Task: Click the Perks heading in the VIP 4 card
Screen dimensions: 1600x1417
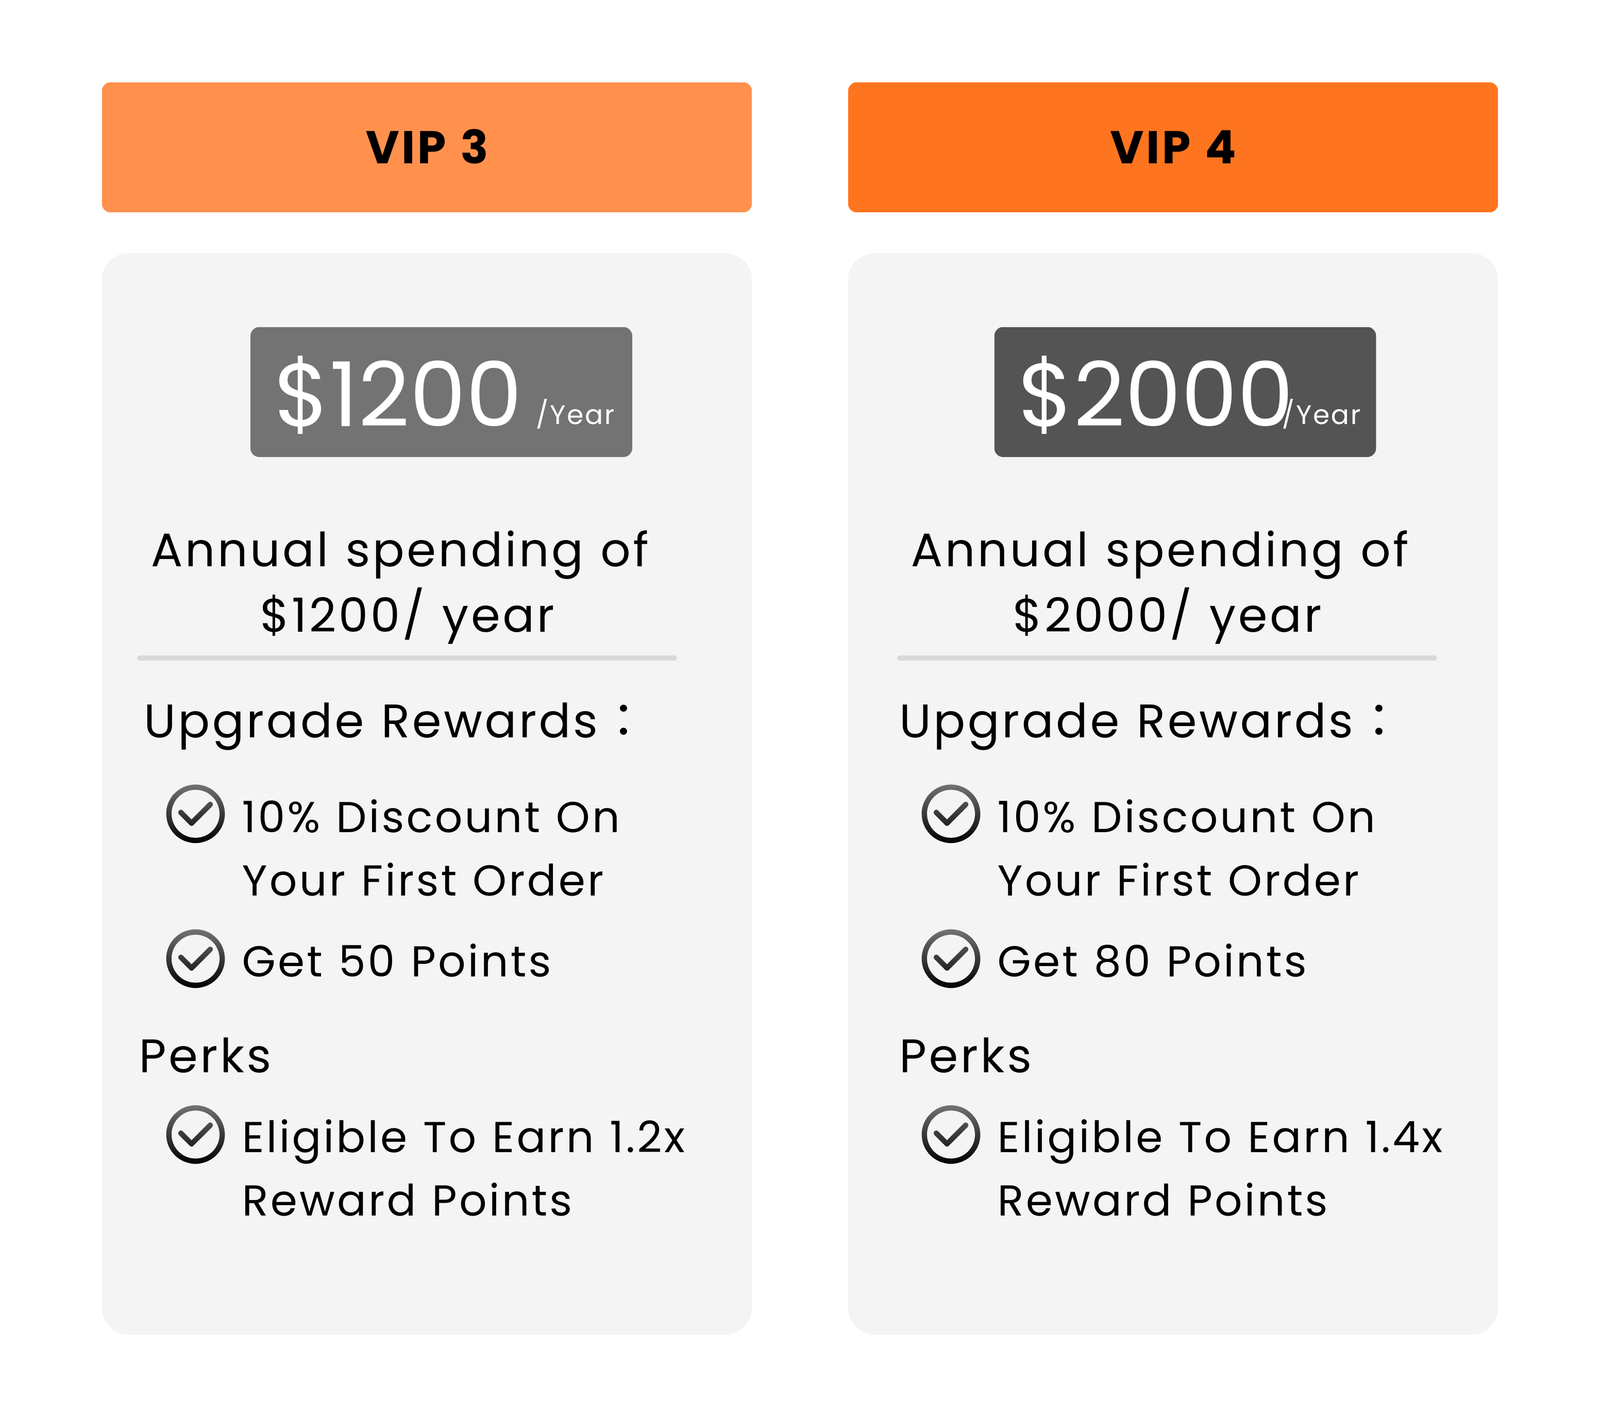Action: click(965, 1056)
